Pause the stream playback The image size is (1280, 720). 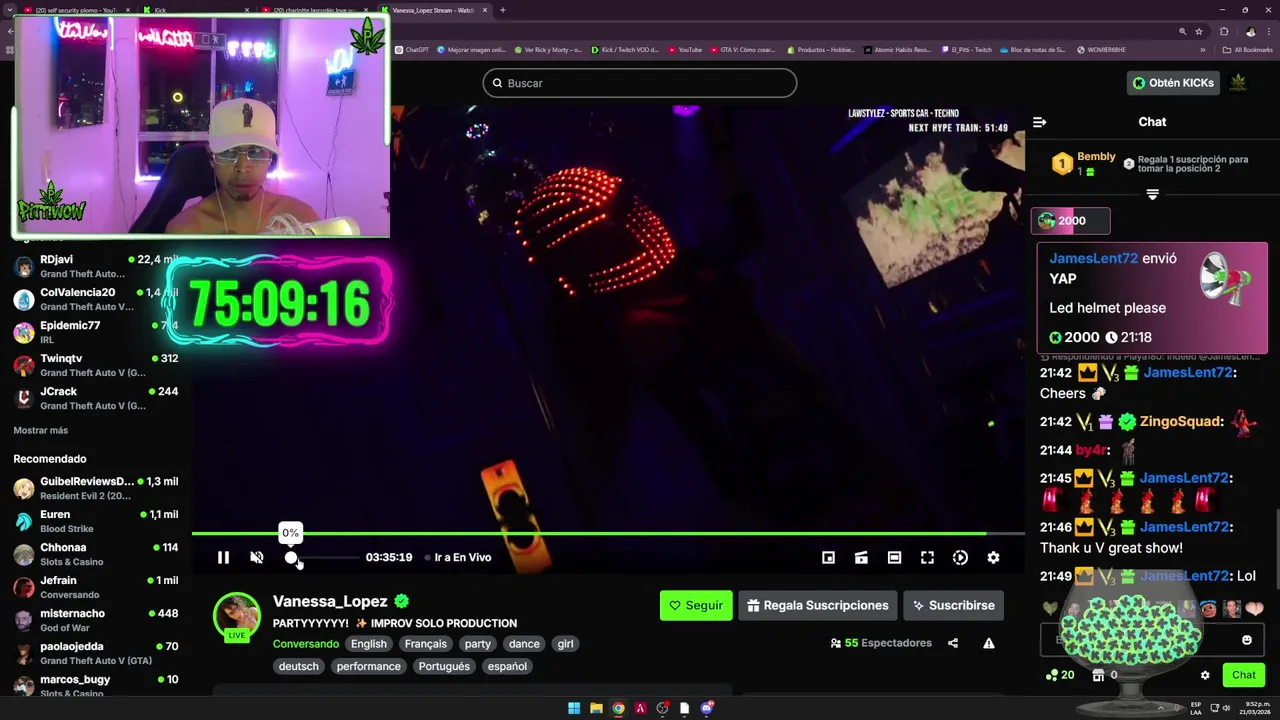[223, 558]
